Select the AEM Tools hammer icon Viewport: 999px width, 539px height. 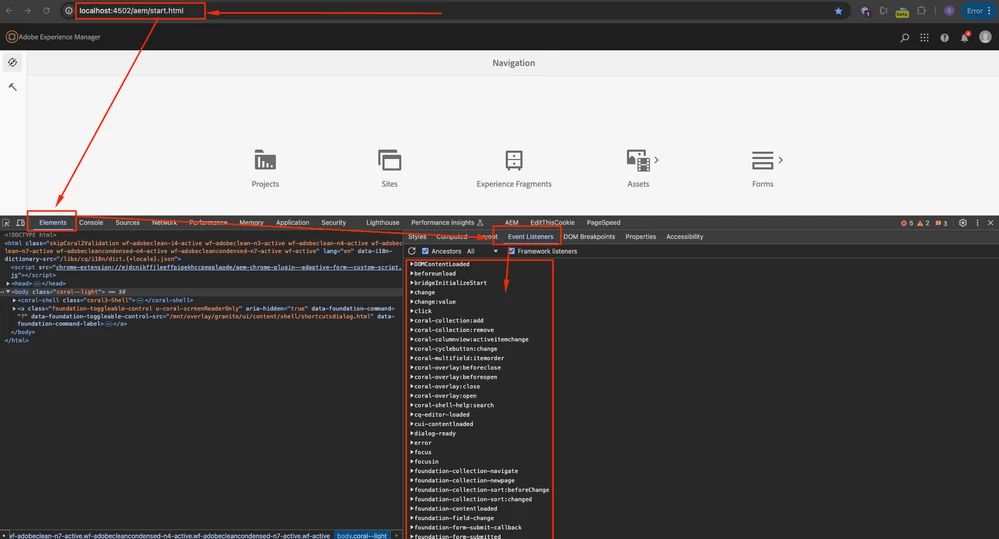(12, 87)
